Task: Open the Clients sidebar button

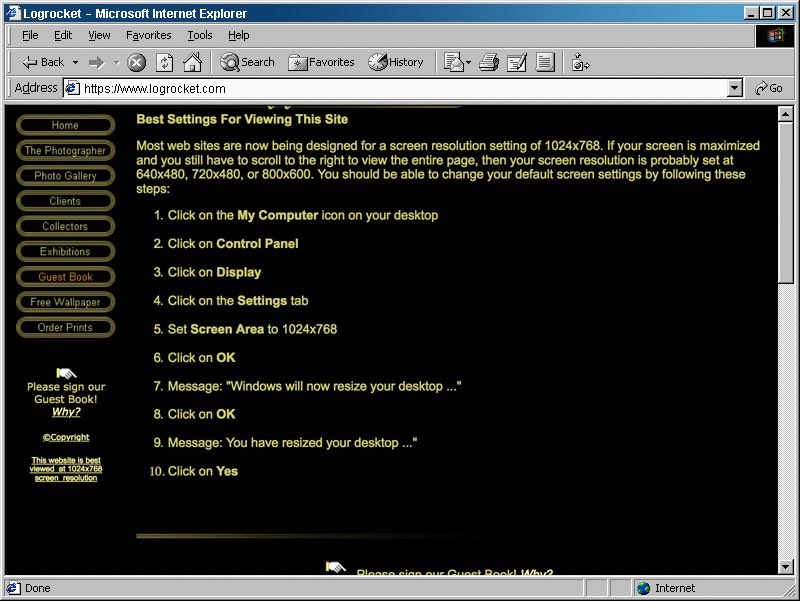Action: (65, 201)
